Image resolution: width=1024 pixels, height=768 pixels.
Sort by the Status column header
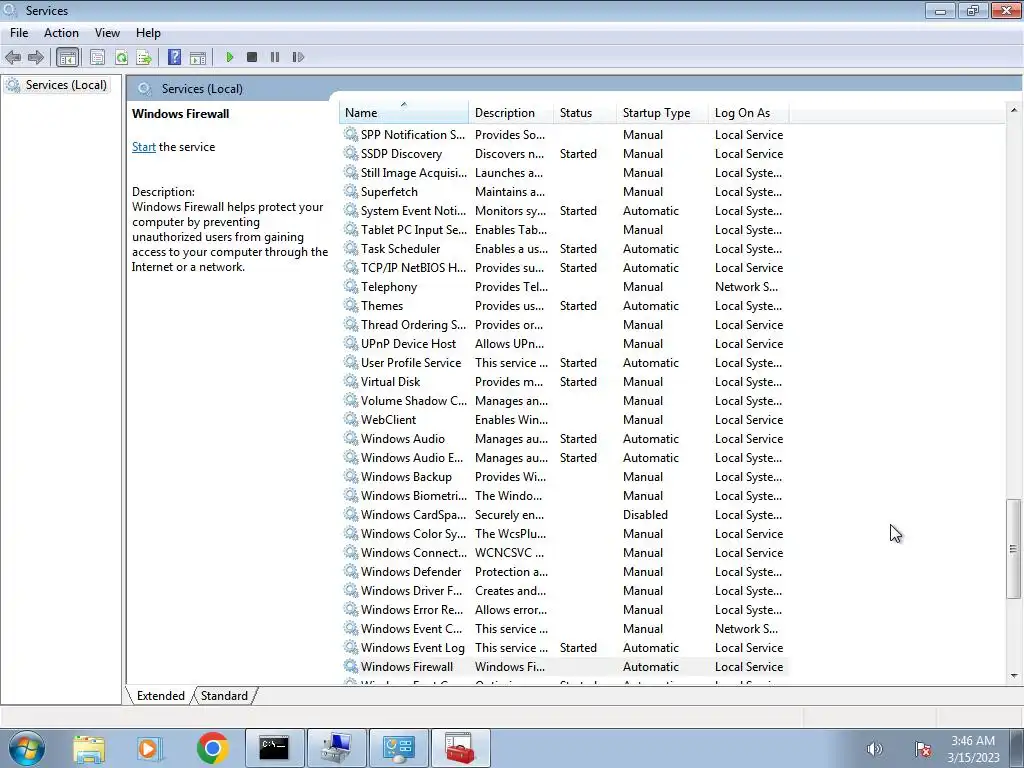(584, 112)
